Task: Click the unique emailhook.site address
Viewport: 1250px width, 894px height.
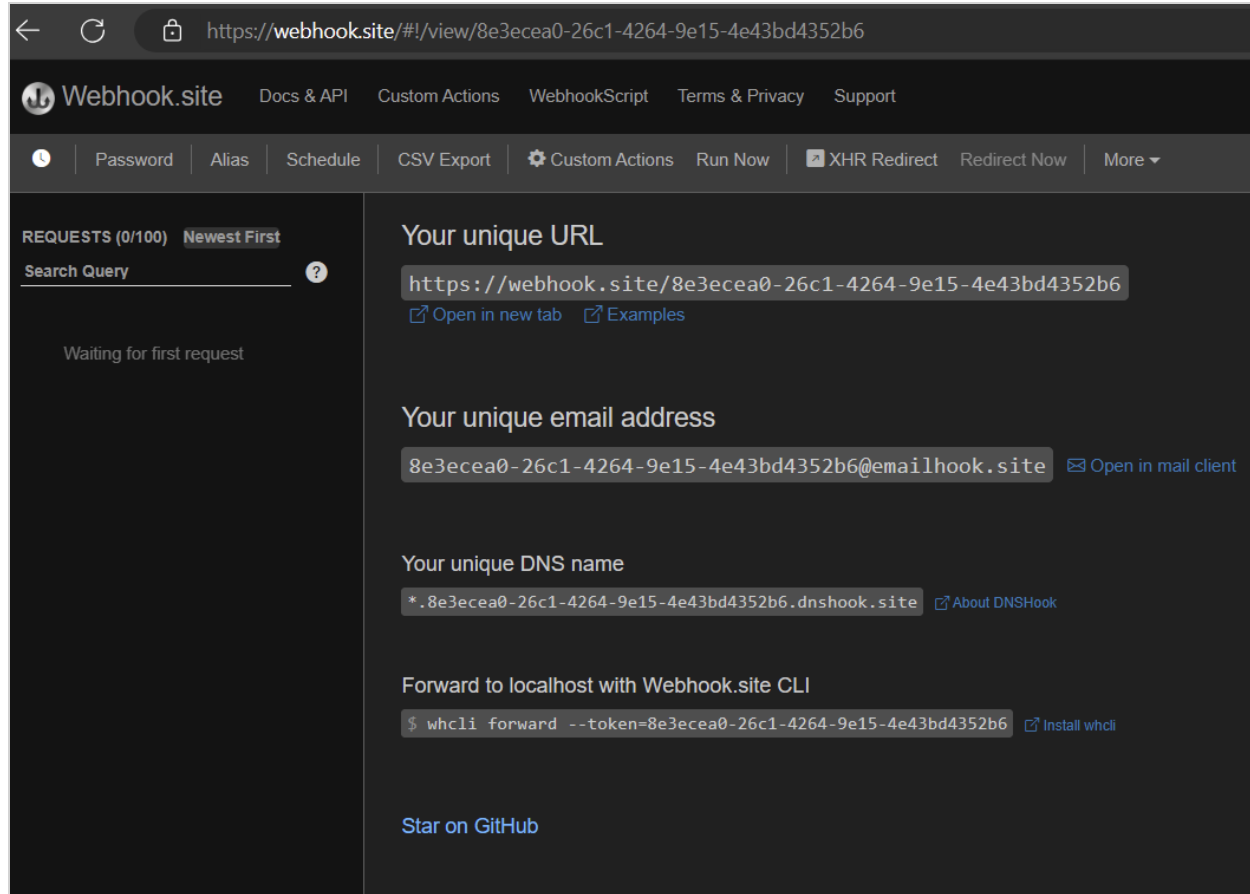Action: click(x=728, y=465)
